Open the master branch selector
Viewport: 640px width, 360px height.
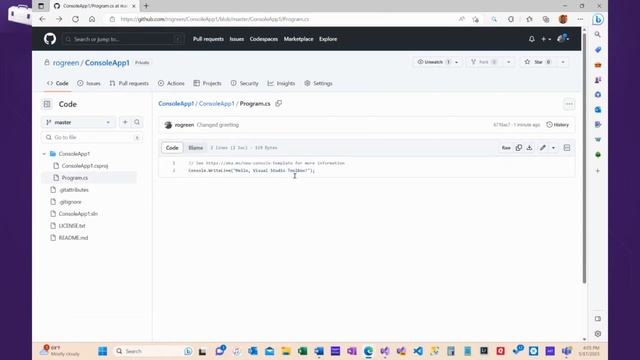(78, 122)
